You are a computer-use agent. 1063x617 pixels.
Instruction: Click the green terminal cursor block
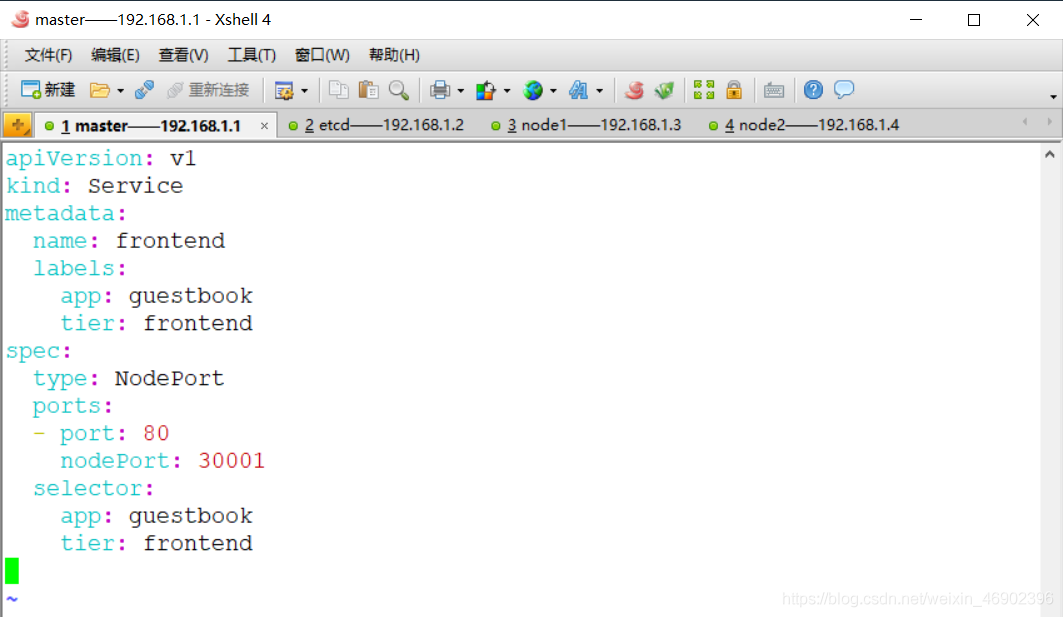(x=12, y=571)
